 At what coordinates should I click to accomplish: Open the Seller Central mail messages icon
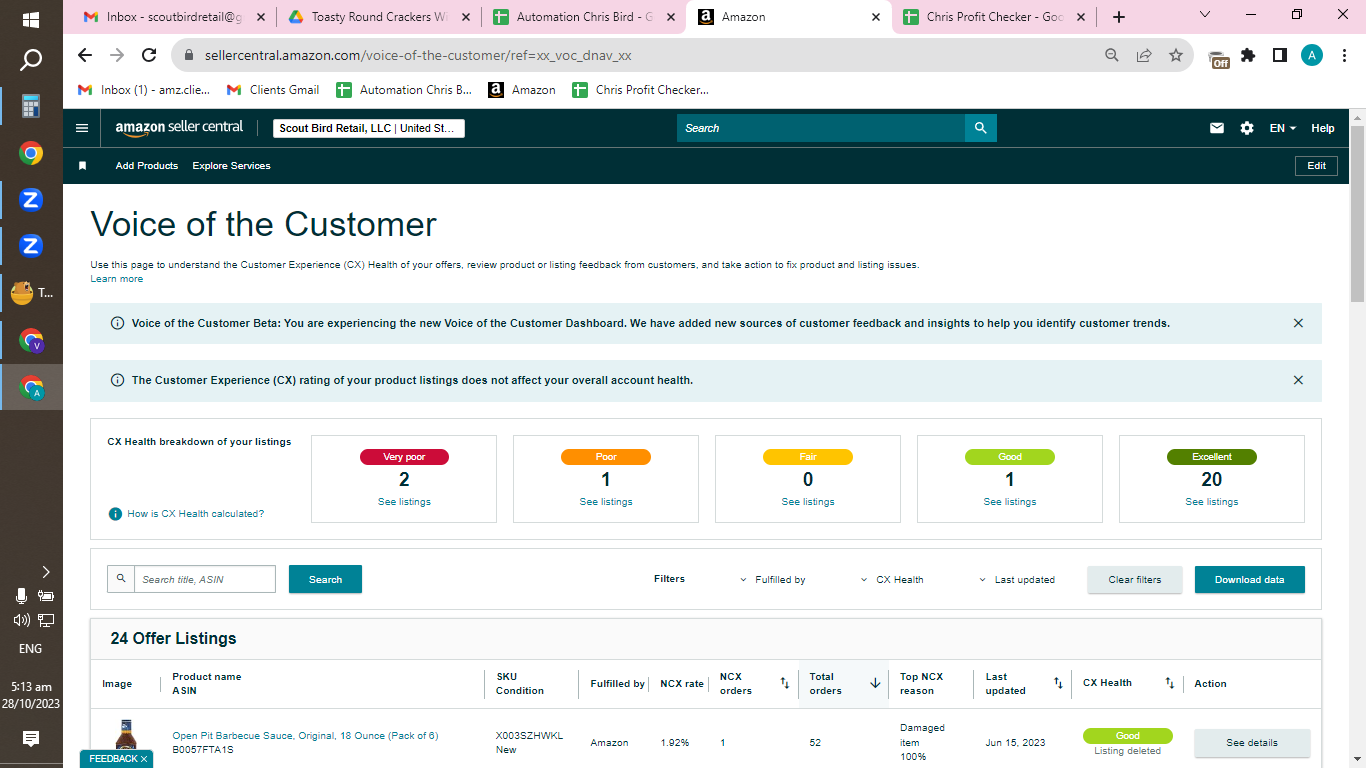point(1217,128)
